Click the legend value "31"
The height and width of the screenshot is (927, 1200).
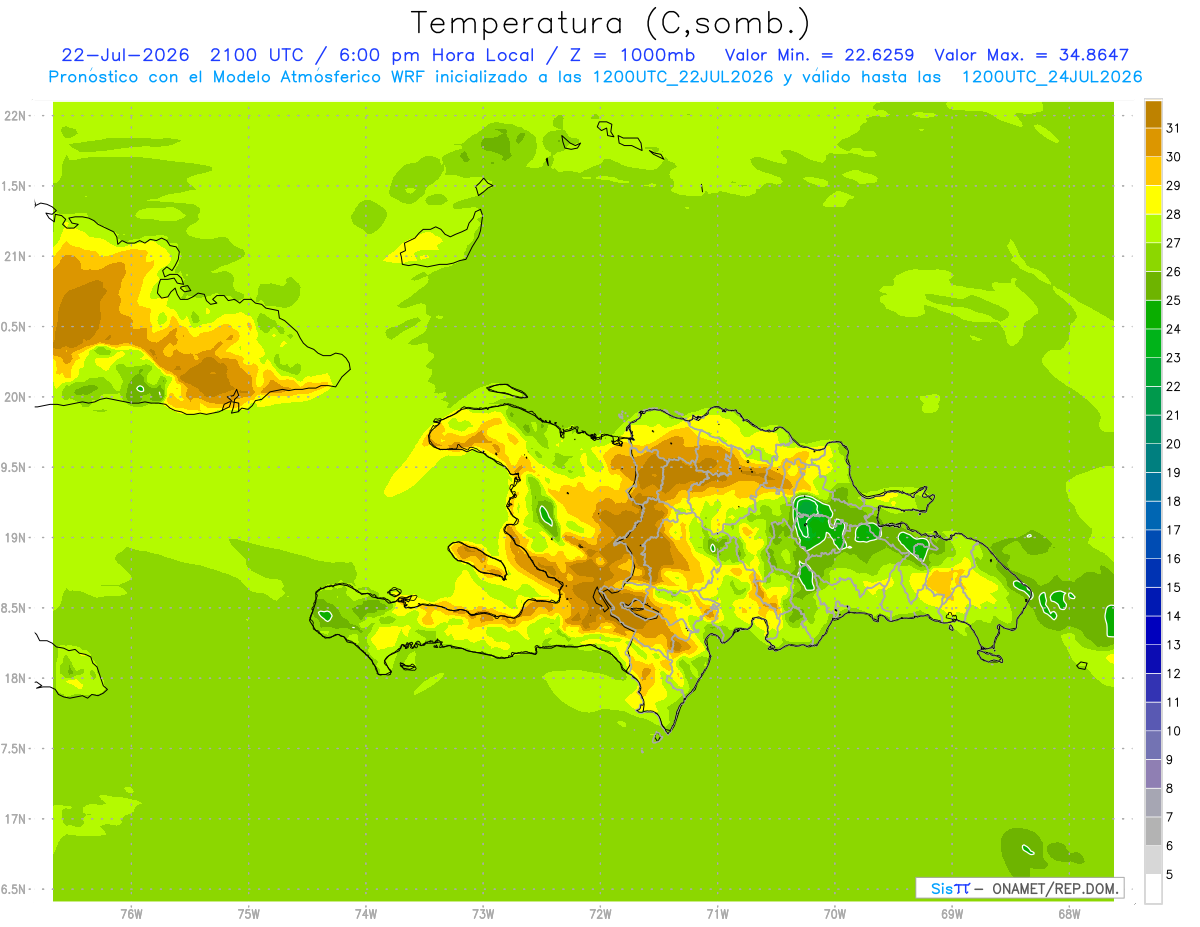pyautogui.click(x=1173, y=128)
